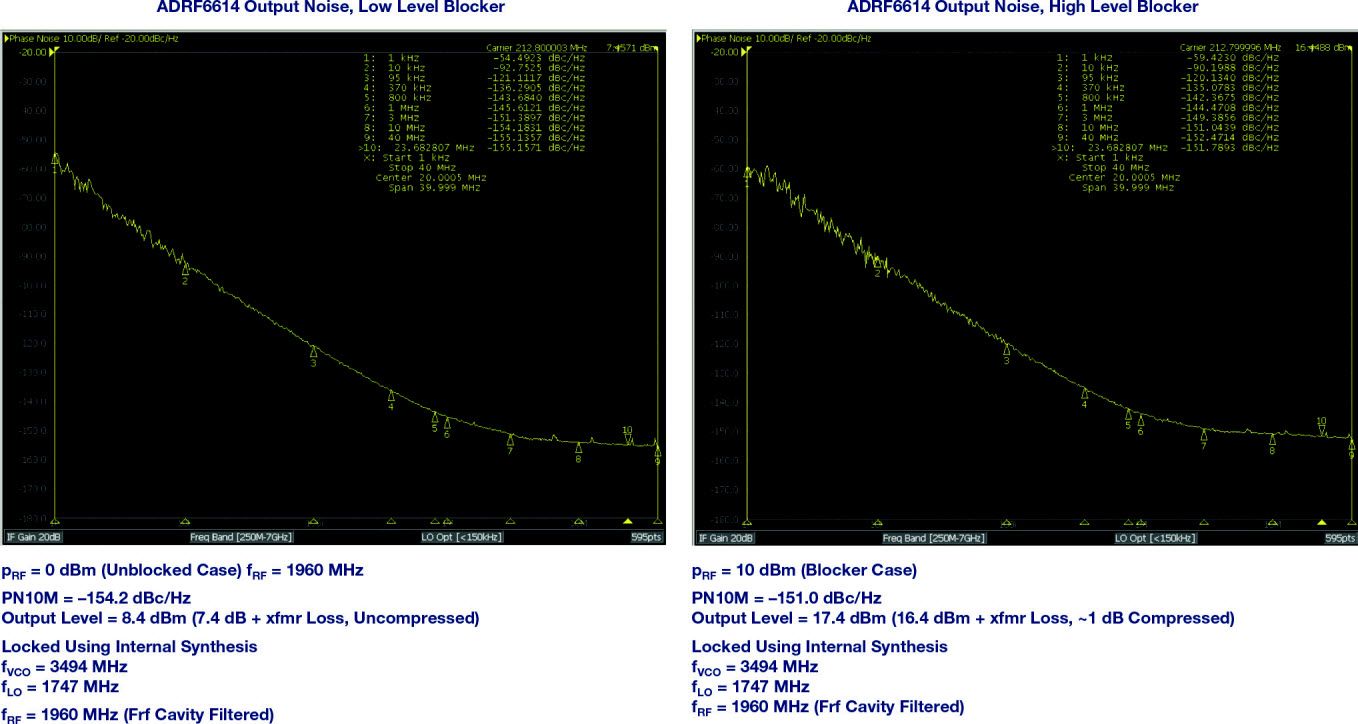1358x724 pixels.
Task: Select marker 8 on the High Level Blocker trace
Action: pyautogui.click(x=1272, y=443)
